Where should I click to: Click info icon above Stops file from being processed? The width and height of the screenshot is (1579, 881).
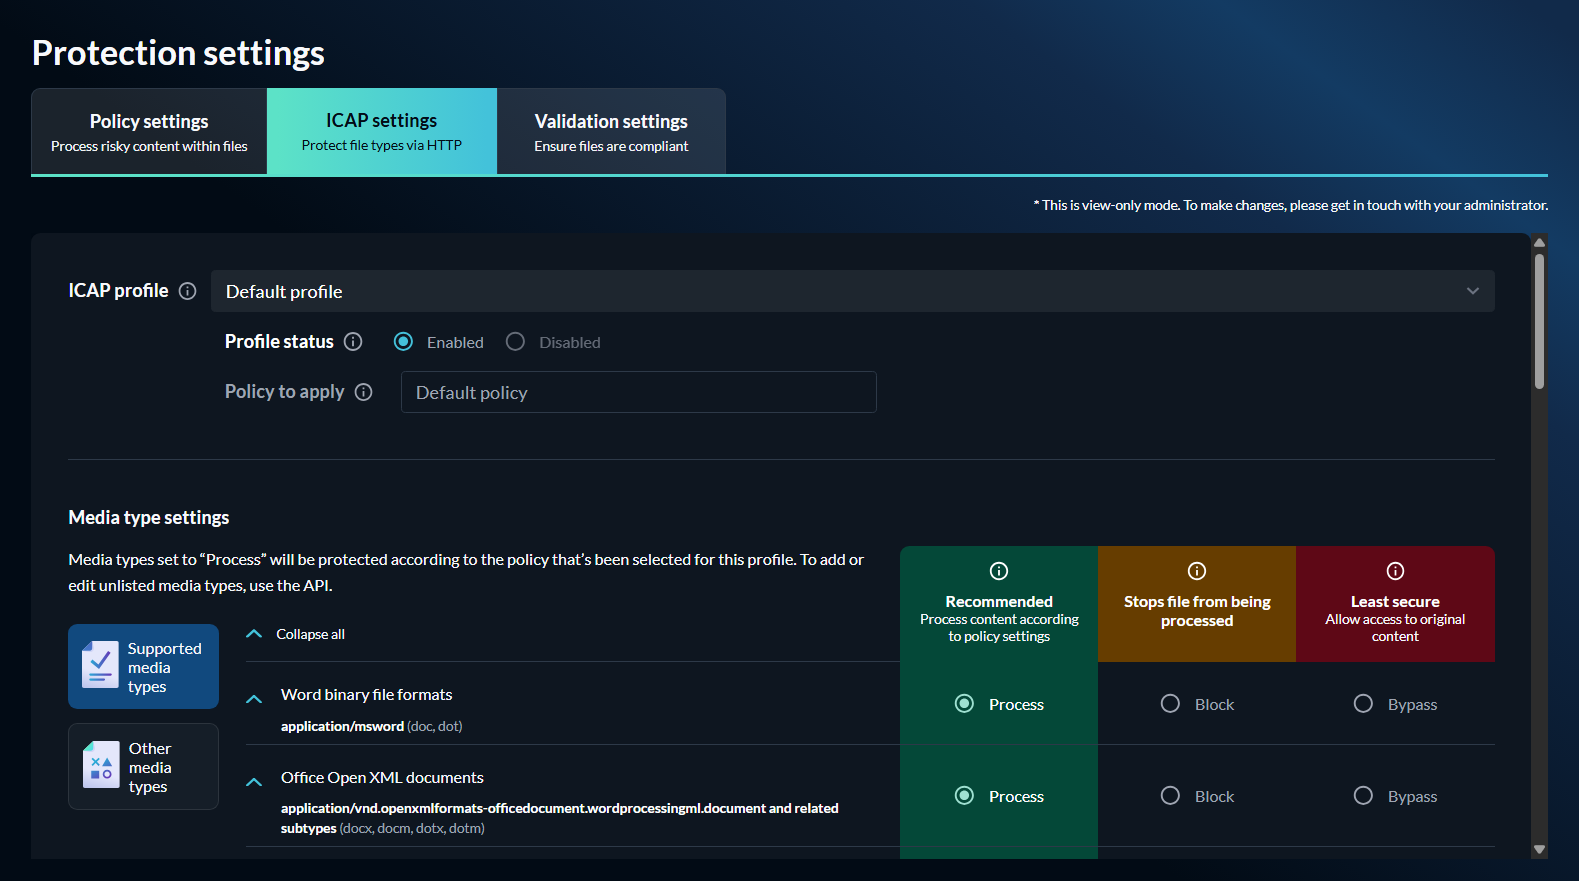pos(1196,571)
